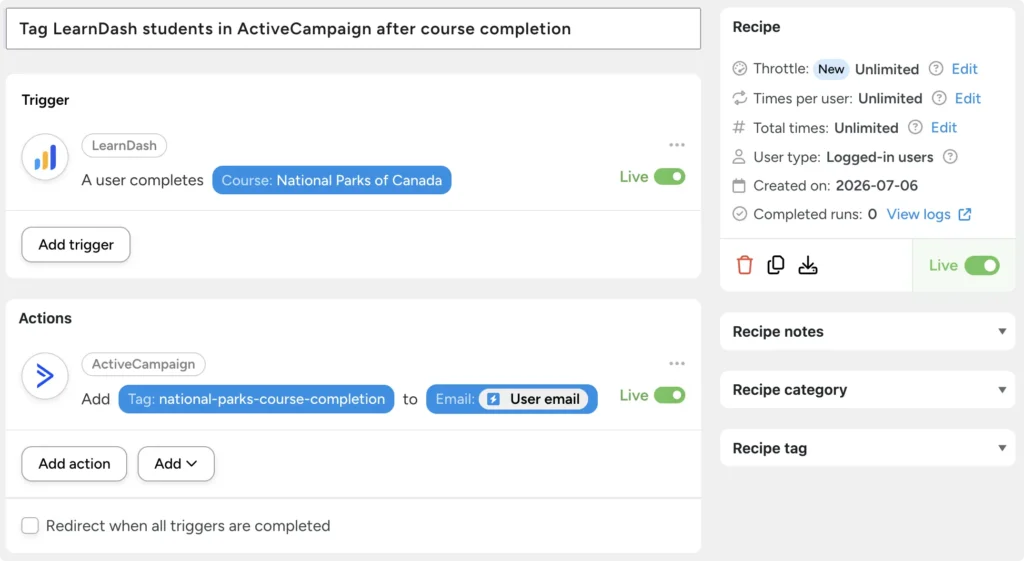
Task: Click the Unlimited value for Total times
Action: [x=866, y=127]
